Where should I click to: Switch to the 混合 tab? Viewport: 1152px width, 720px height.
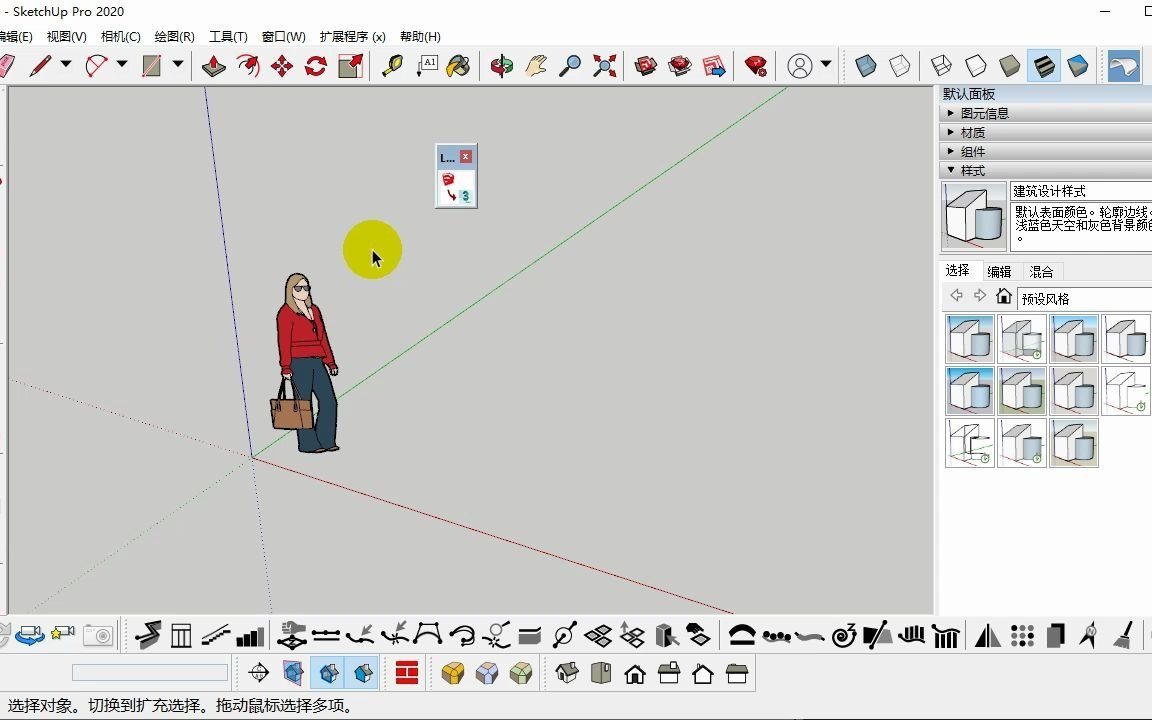point(1041,272)
